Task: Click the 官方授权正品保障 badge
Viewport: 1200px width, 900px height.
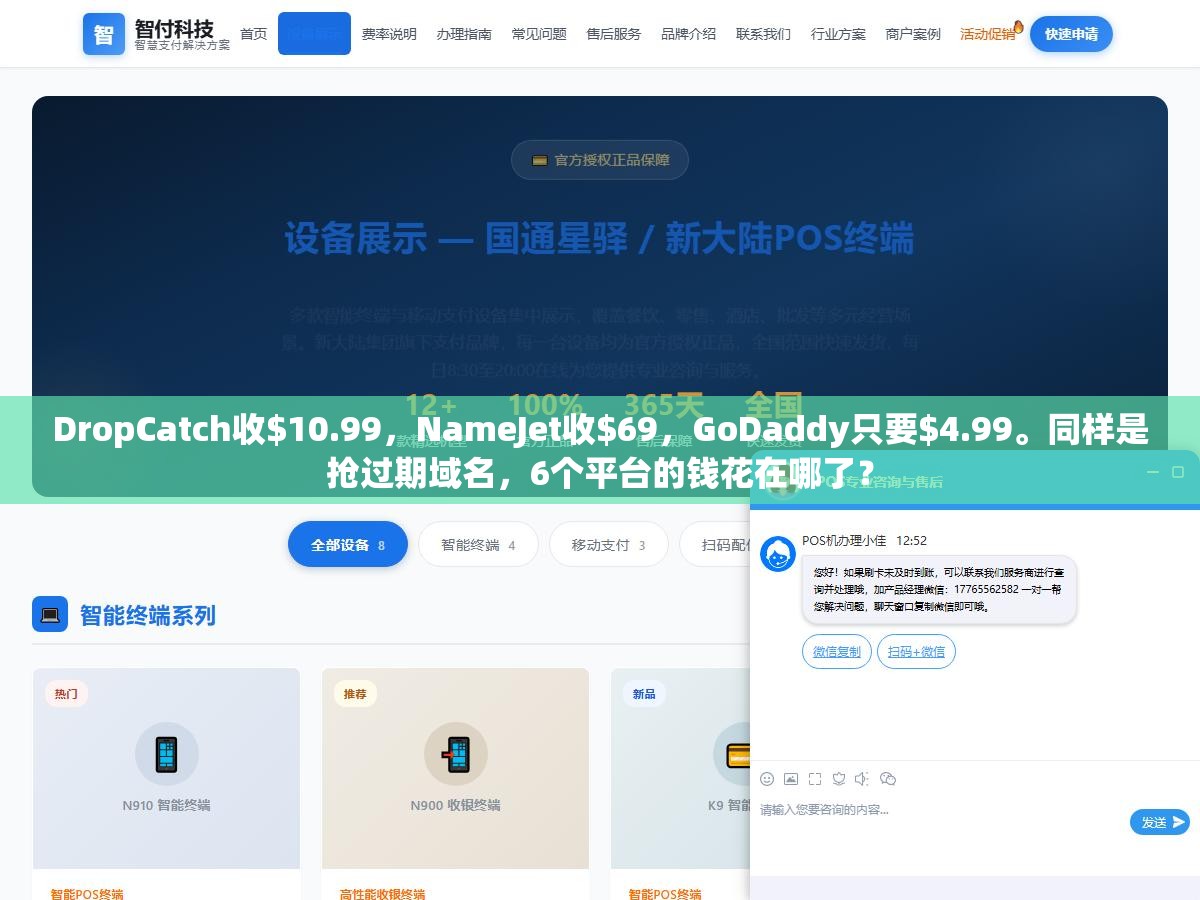Action: click(x=600, y=160)
